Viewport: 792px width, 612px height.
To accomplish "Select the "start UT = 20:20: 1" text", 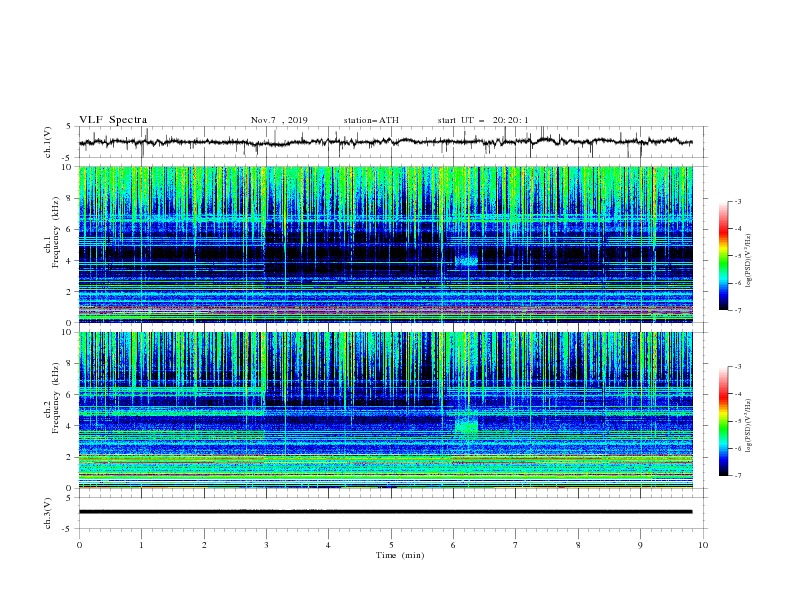I will pyautogui.click(x=483, y=120).
